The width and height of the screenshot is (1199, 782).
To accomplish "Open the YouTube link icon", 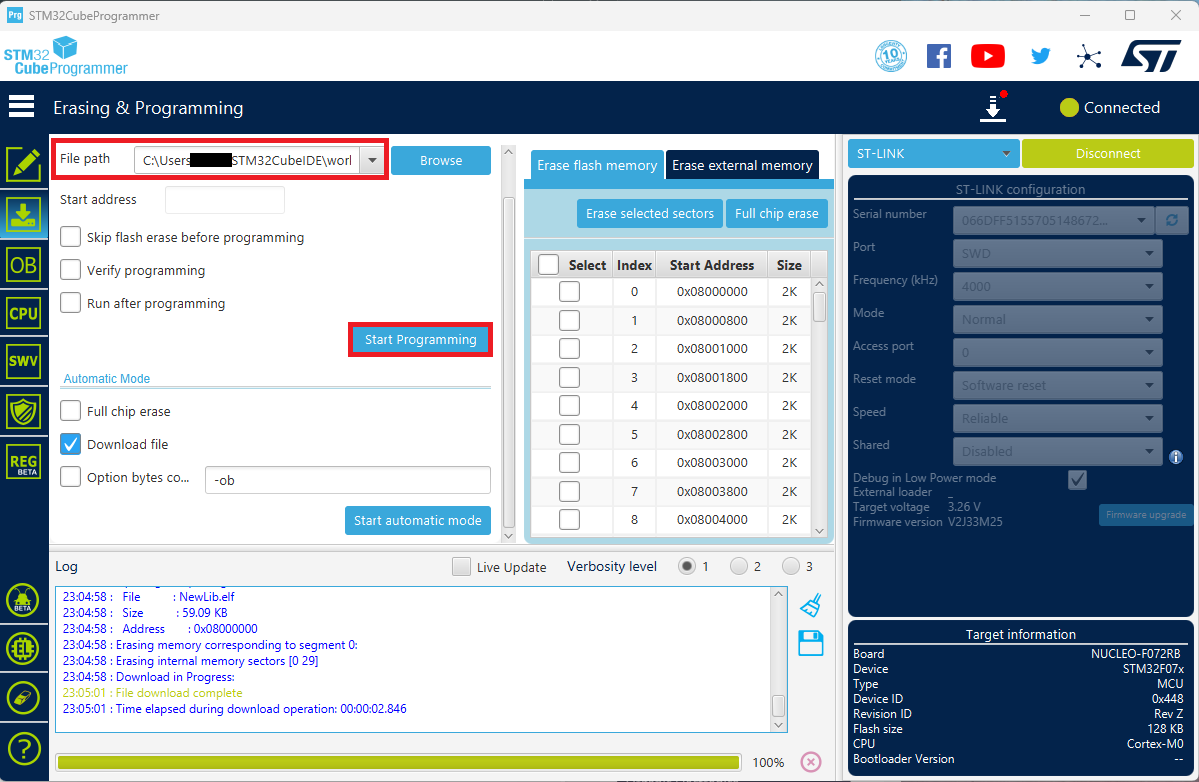I will tap(988, 56).
